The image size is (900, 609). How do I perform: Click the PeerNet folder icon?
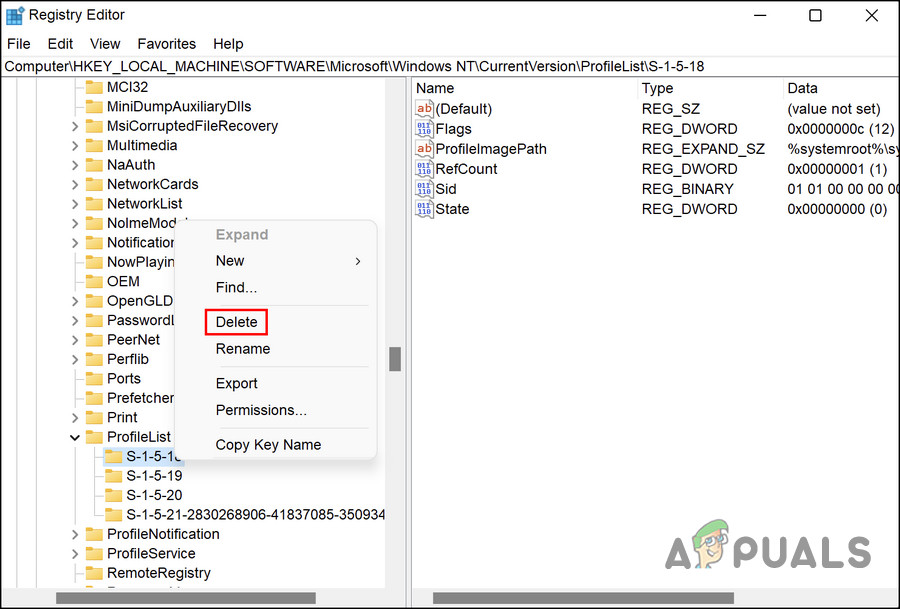click(94, 340)
